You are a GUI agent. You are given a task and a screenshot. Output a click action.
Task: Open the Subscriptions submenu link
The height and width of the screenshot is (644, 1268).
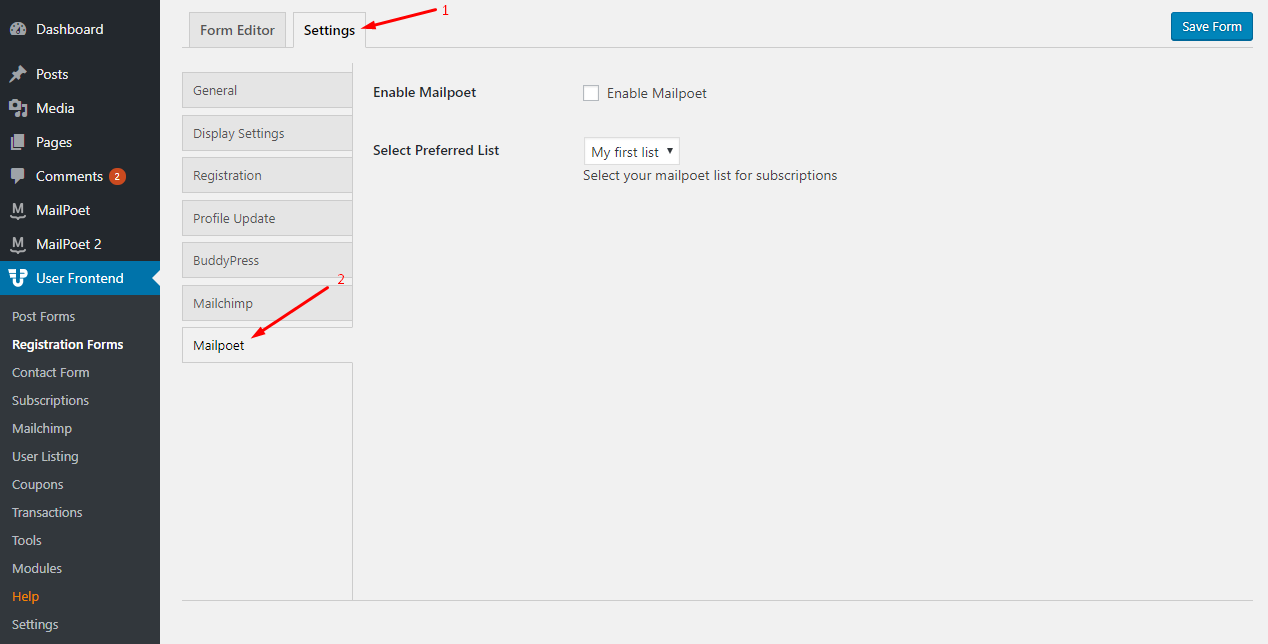pyautogui.click(x=51, y=400)
